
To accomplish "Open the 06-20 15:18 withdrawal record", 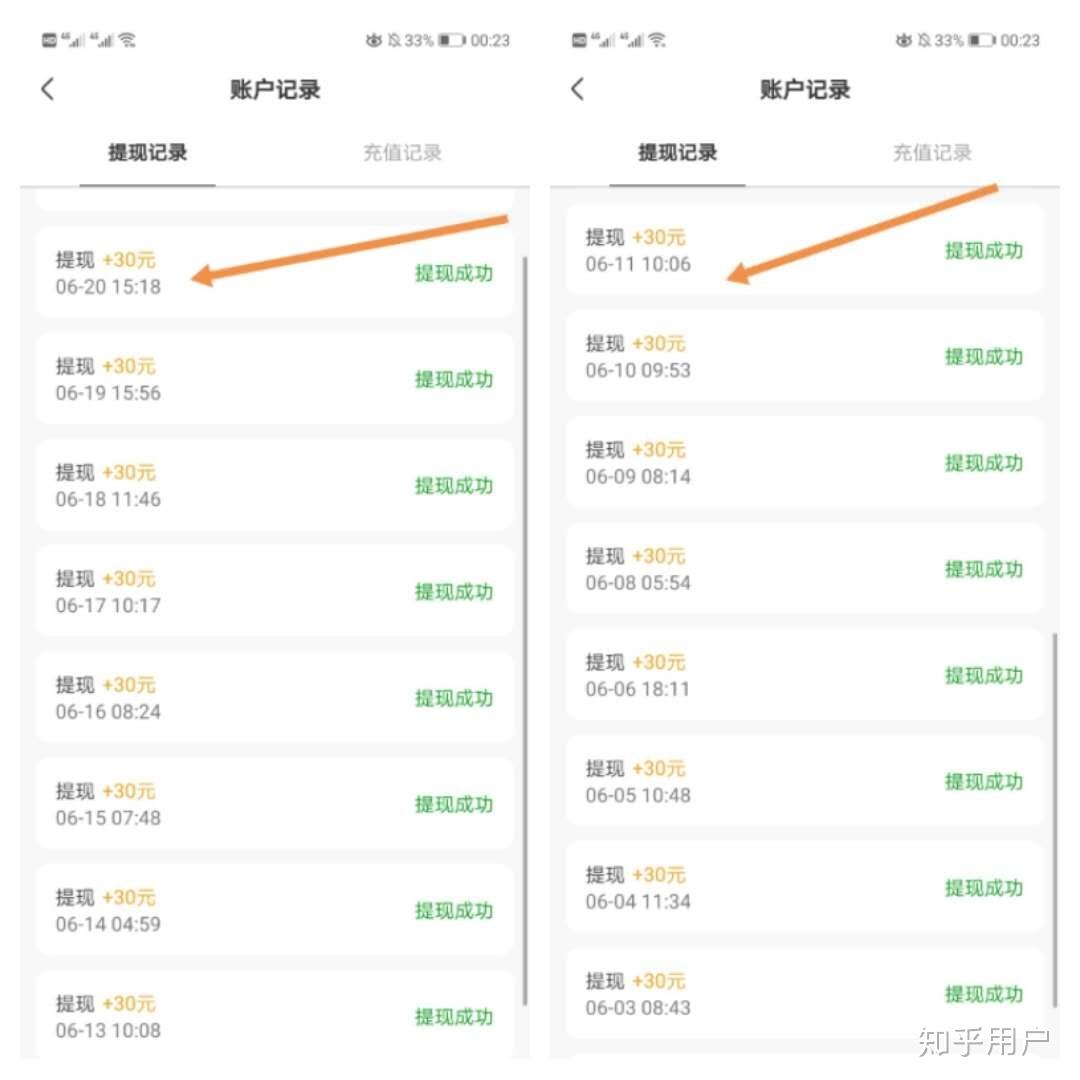I will point(275,273).
